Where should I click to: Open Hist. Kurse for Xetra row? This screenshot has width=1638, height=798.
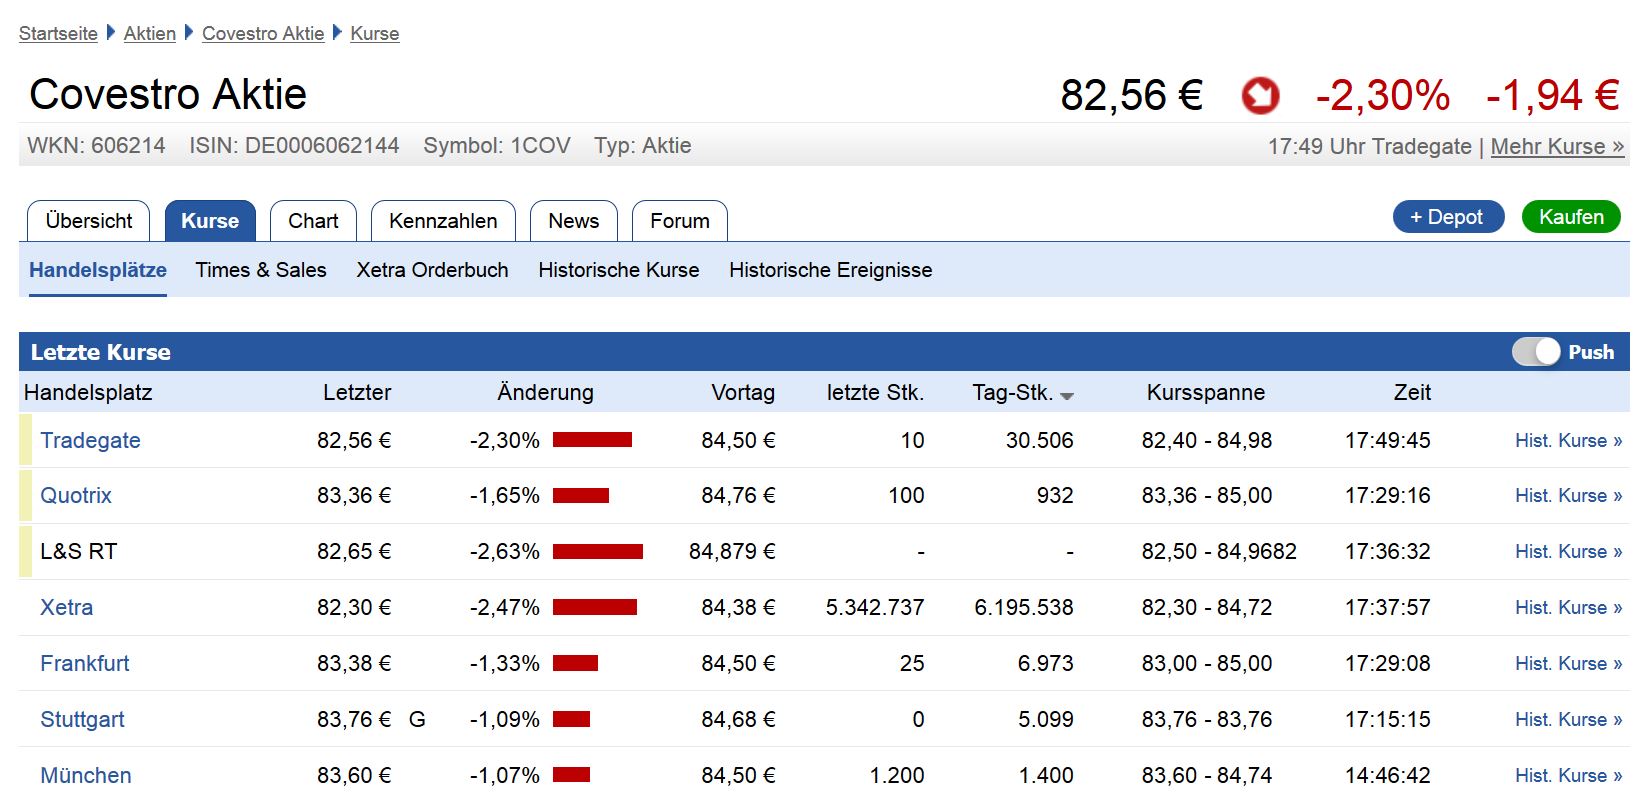click(1568, 607)
